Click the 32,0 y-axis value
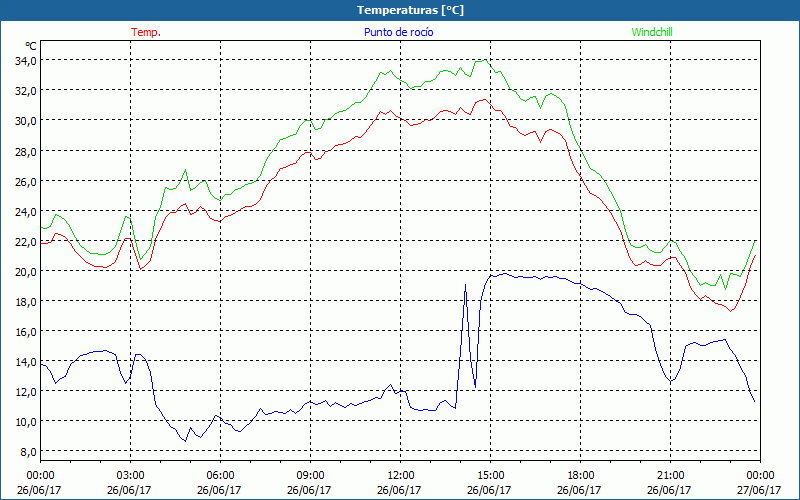This screenshot has width=800, height=500. 26,91
